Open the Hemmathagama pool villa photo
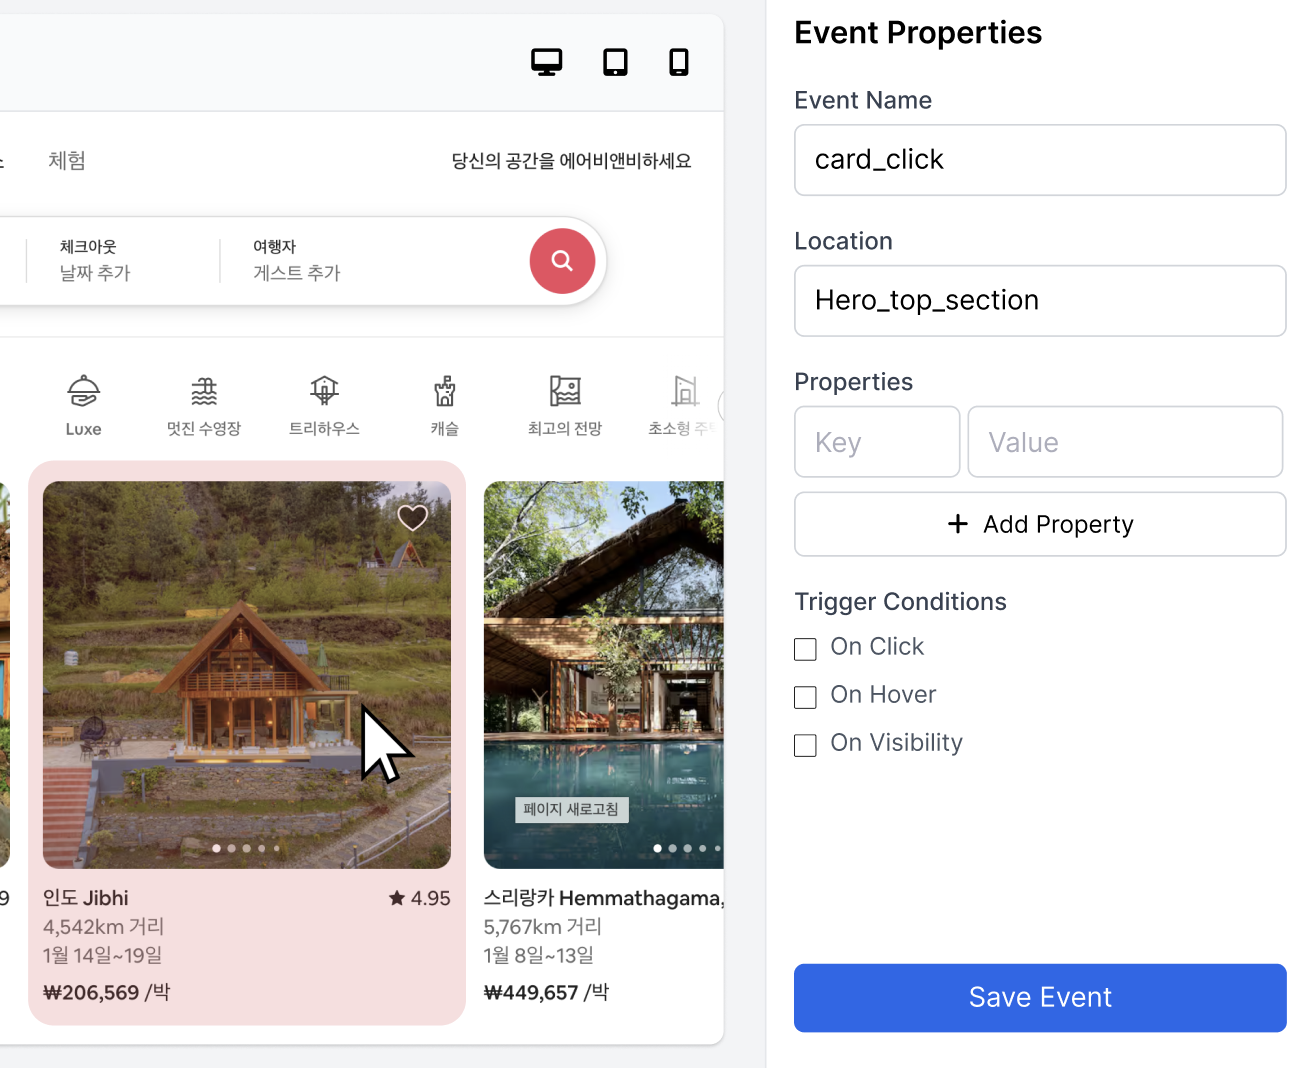 point(604,675)
